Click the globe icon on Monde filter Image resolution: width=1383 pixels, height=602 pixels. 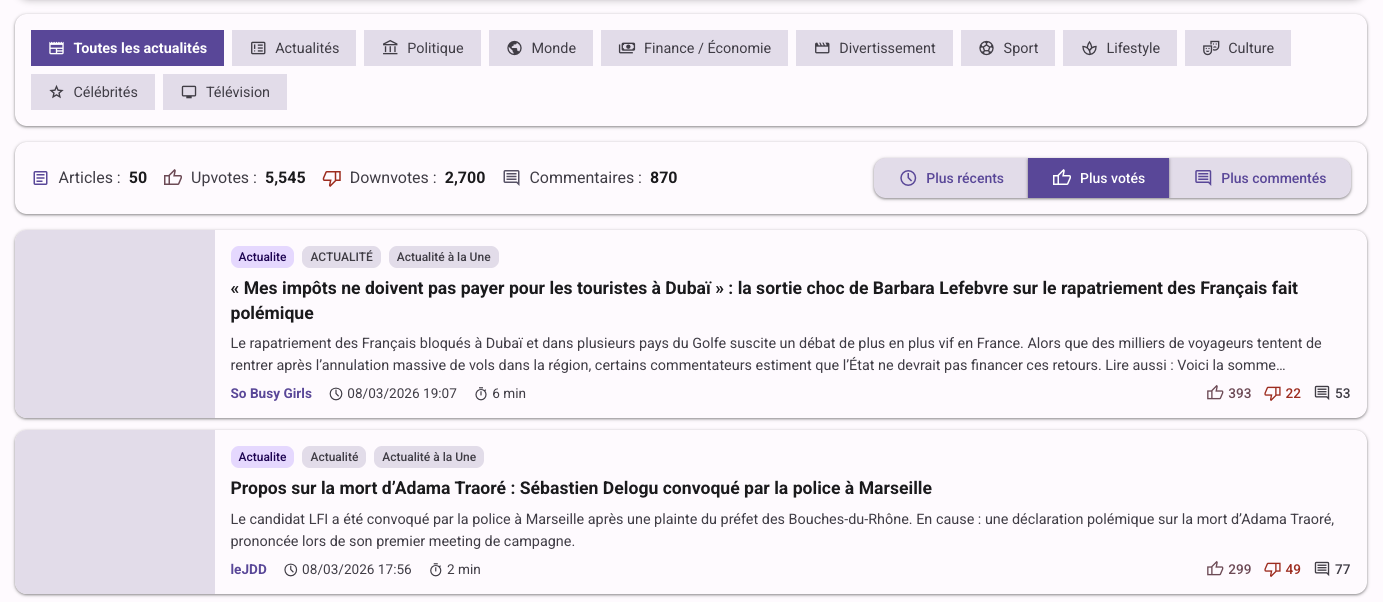[512, 47]
